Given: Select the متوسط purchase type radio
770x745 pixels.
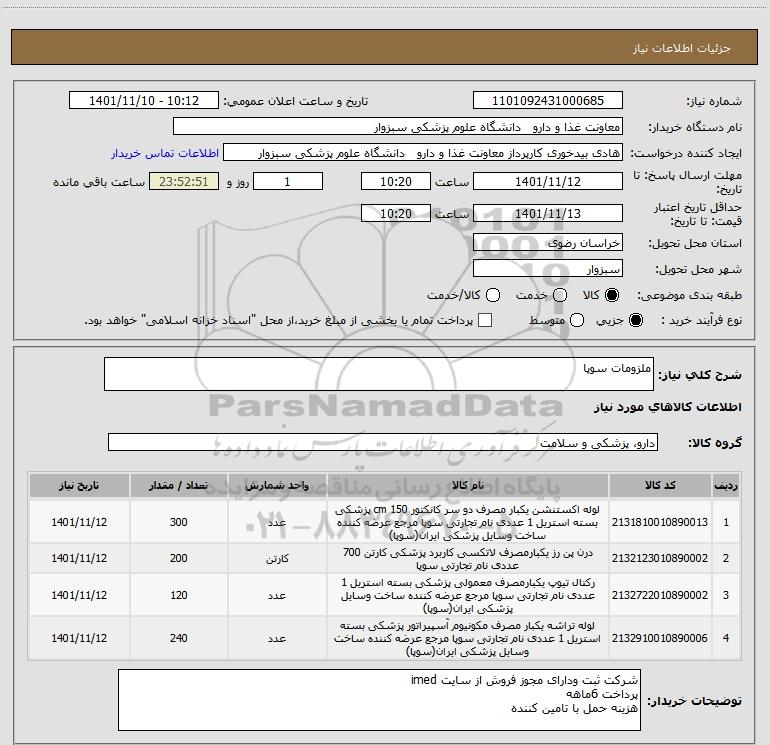Looking at the screenshot, I should 577,320.
